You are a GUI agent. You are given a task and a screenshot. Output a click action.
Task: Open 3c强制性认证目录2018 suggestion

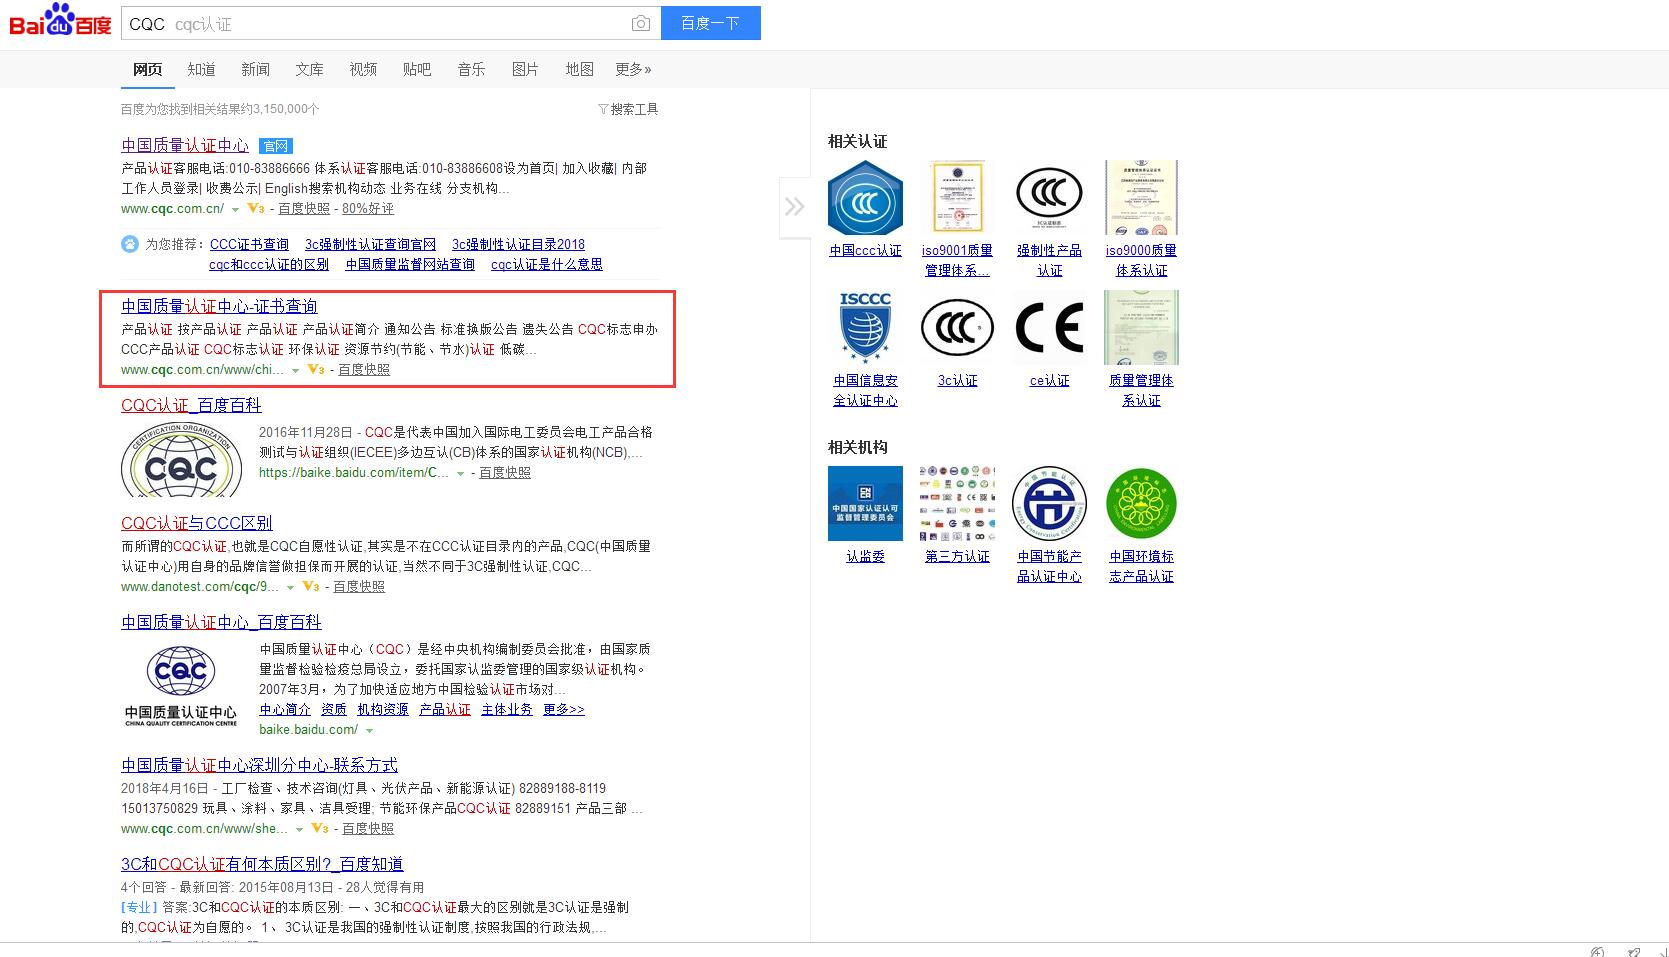click(518, 244)
